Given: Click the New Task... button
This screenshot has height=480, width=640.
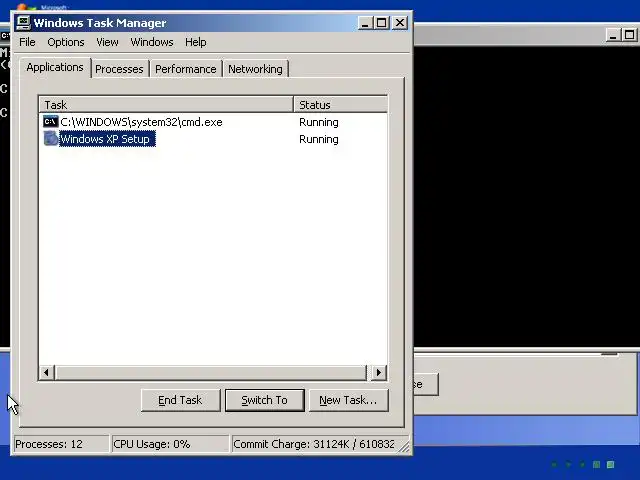Looking at the screenshot, I should [349, 400].
